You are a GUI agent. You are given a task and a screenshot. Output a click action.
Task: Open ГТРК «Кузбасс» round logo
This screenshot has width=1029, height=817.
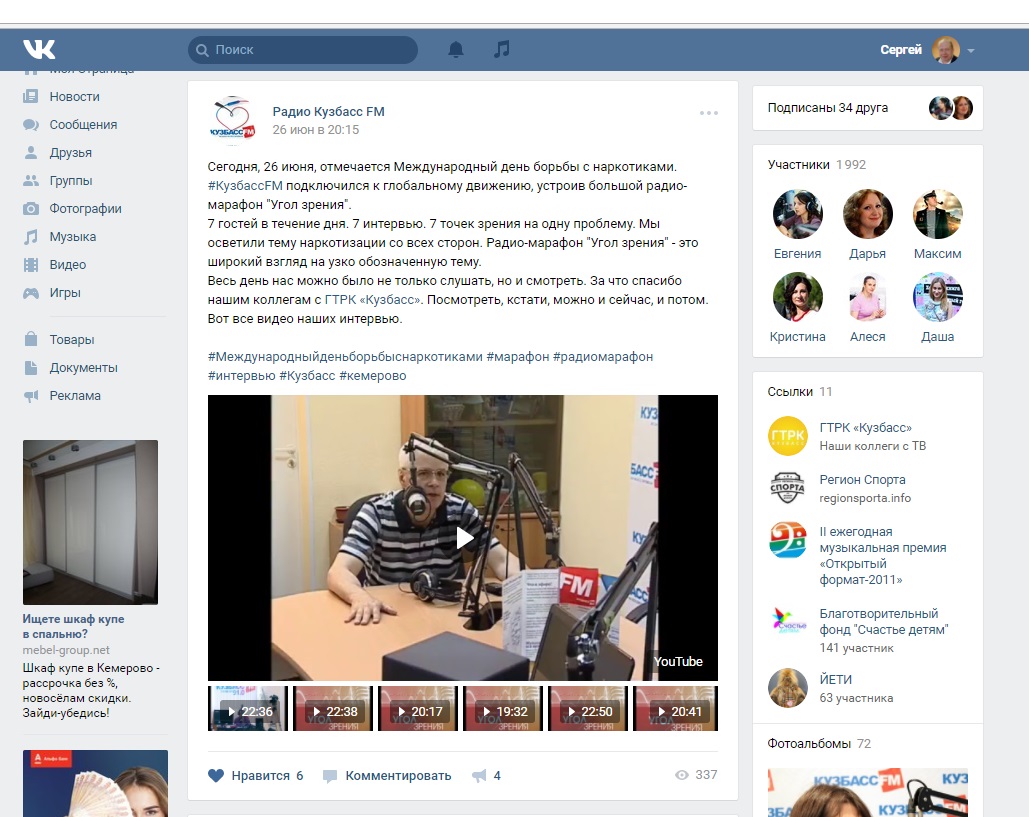(x=788, y=436)
